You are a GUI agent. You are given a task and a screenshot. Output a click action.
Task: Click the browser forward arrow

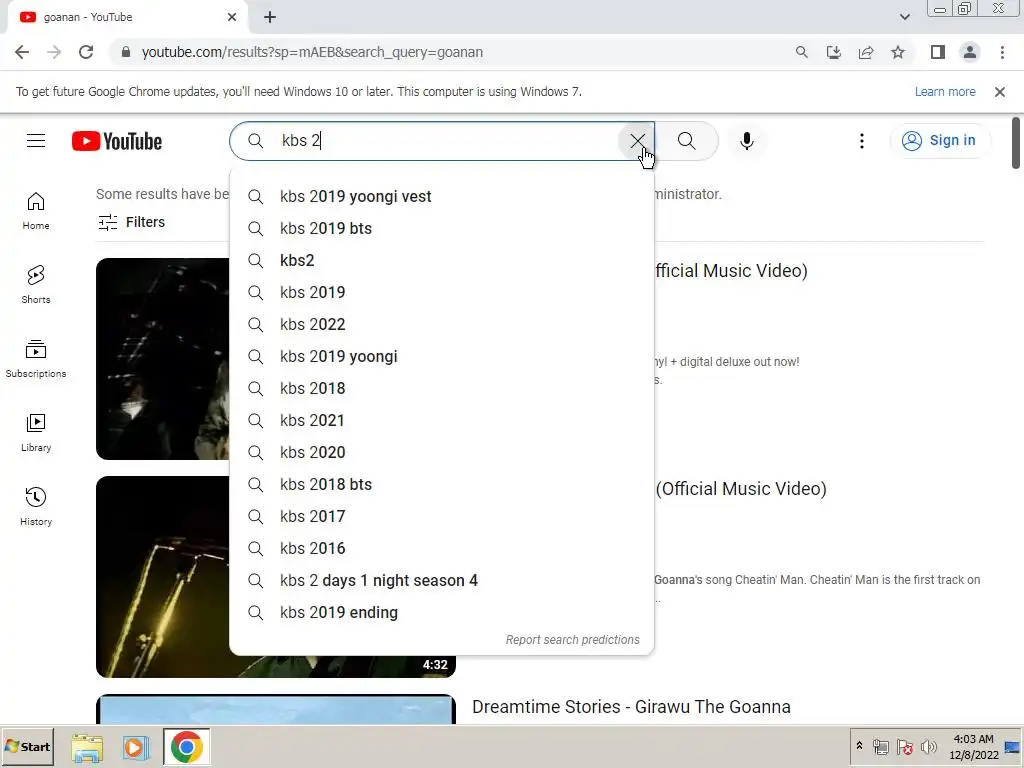[54, 52]
